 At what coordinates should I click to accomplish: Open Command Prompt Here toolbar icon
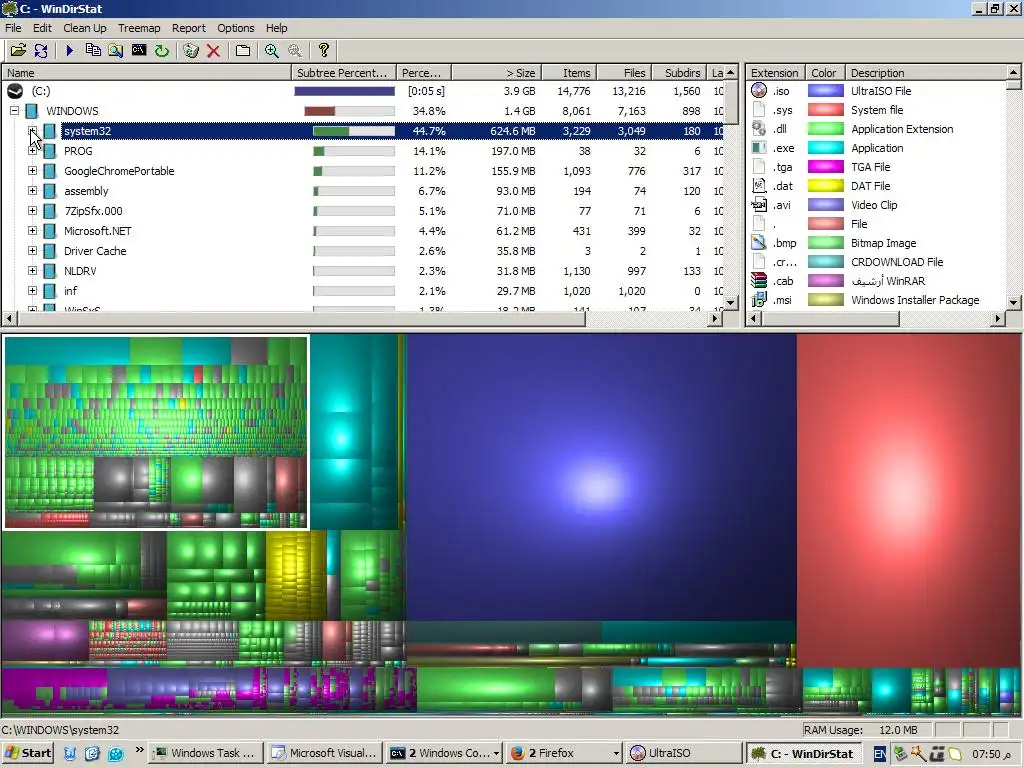click(x=138, y=50)
